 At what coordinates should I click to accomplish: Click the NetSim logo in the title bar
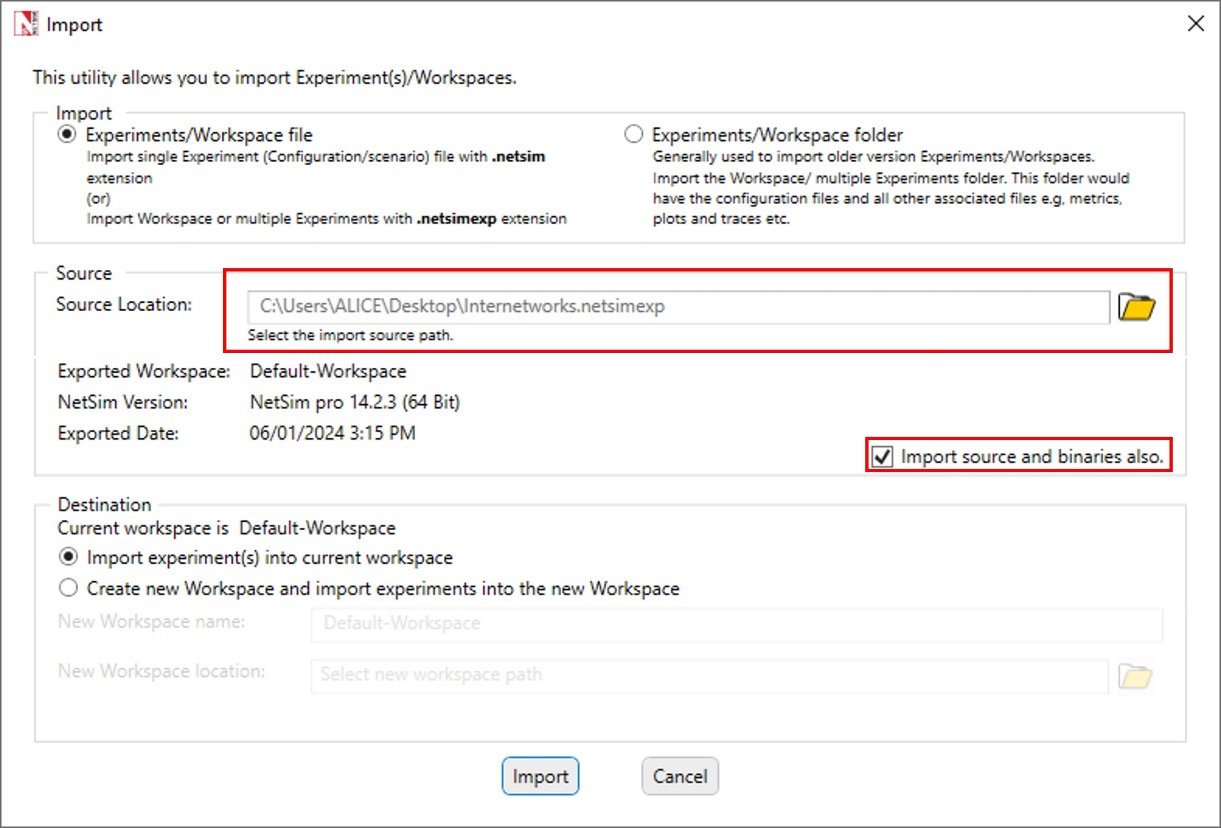[x=25, y=24]
